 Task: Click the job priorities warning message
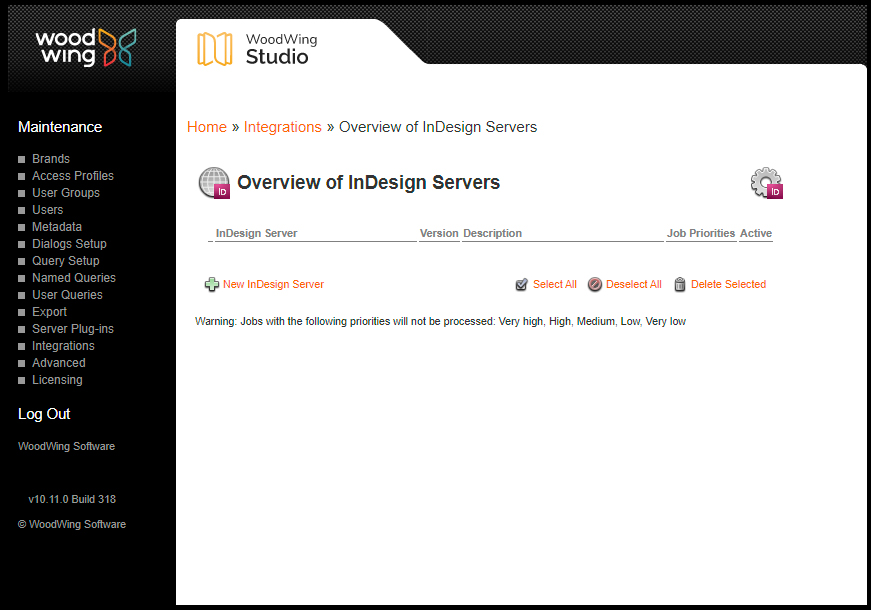440,322
